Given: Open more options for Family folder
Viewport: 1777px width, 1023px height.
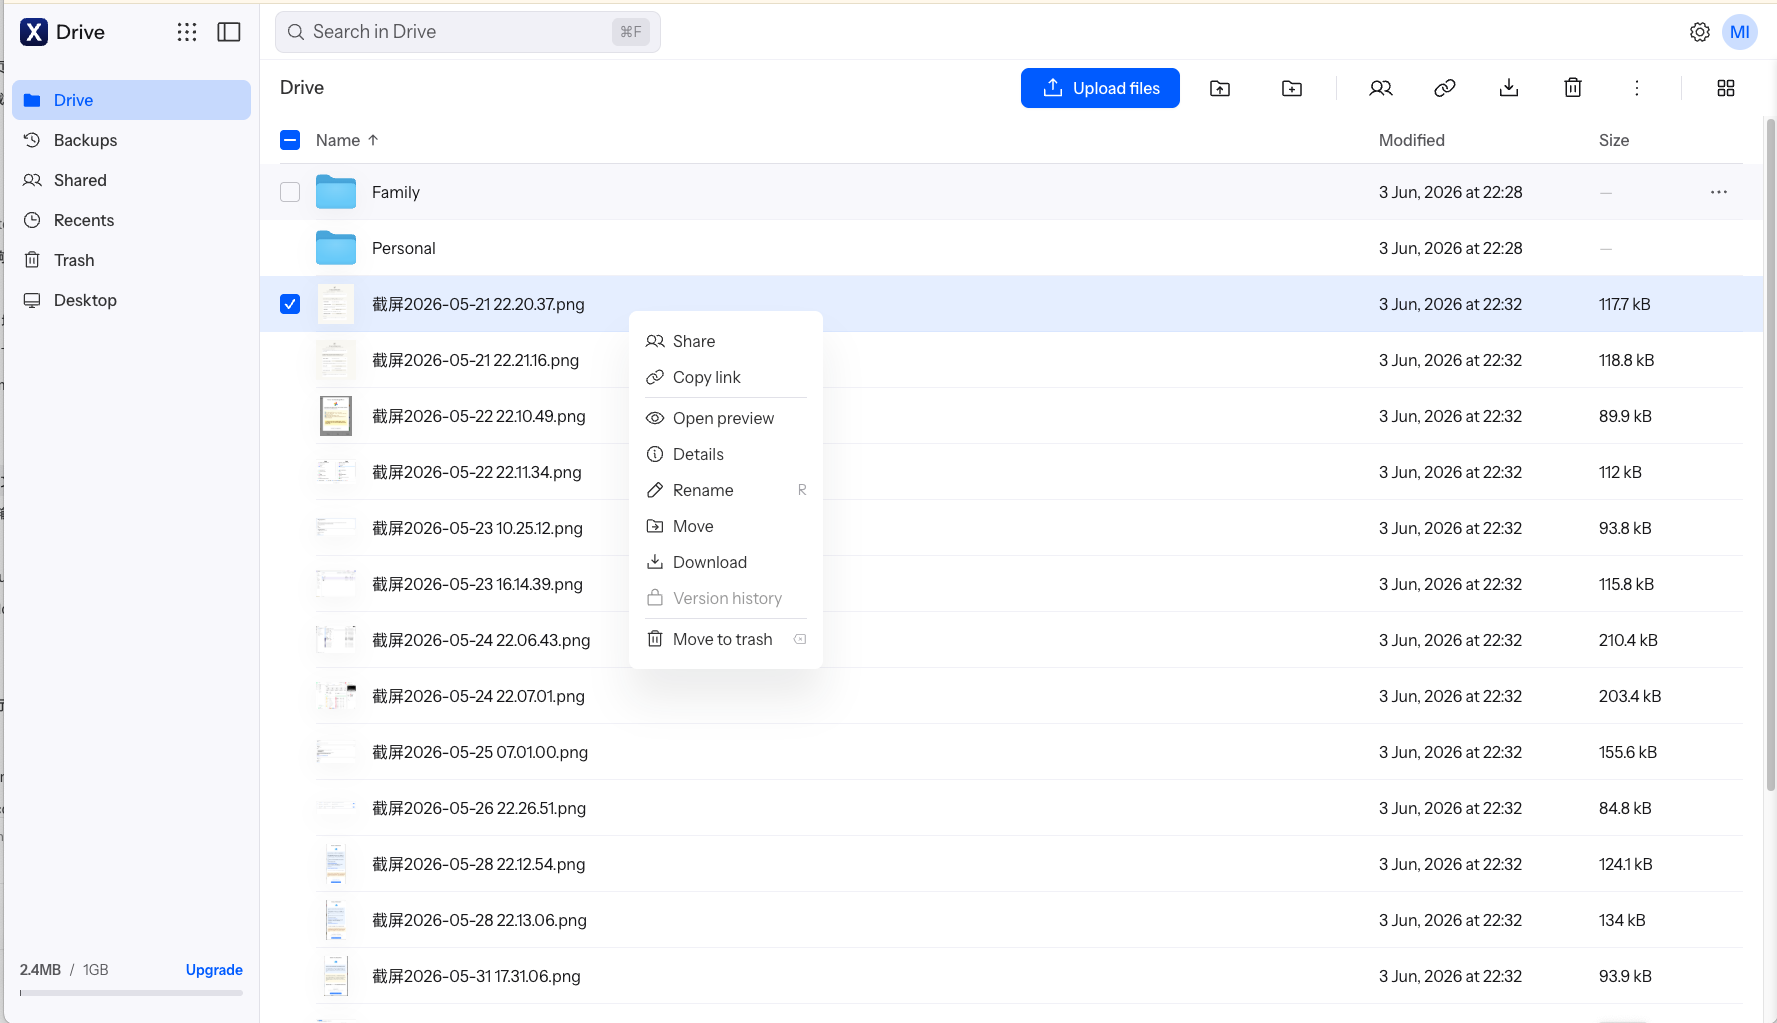Looking at the screenshot, I should [x=1719, y=192].
